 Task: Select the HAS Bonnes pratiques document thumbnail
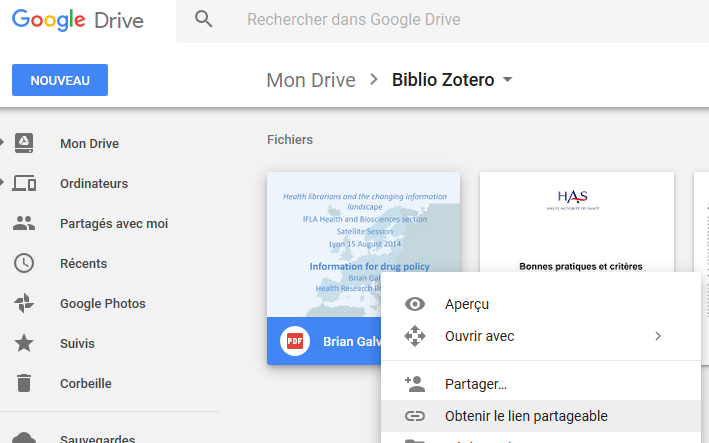[577, 222]
